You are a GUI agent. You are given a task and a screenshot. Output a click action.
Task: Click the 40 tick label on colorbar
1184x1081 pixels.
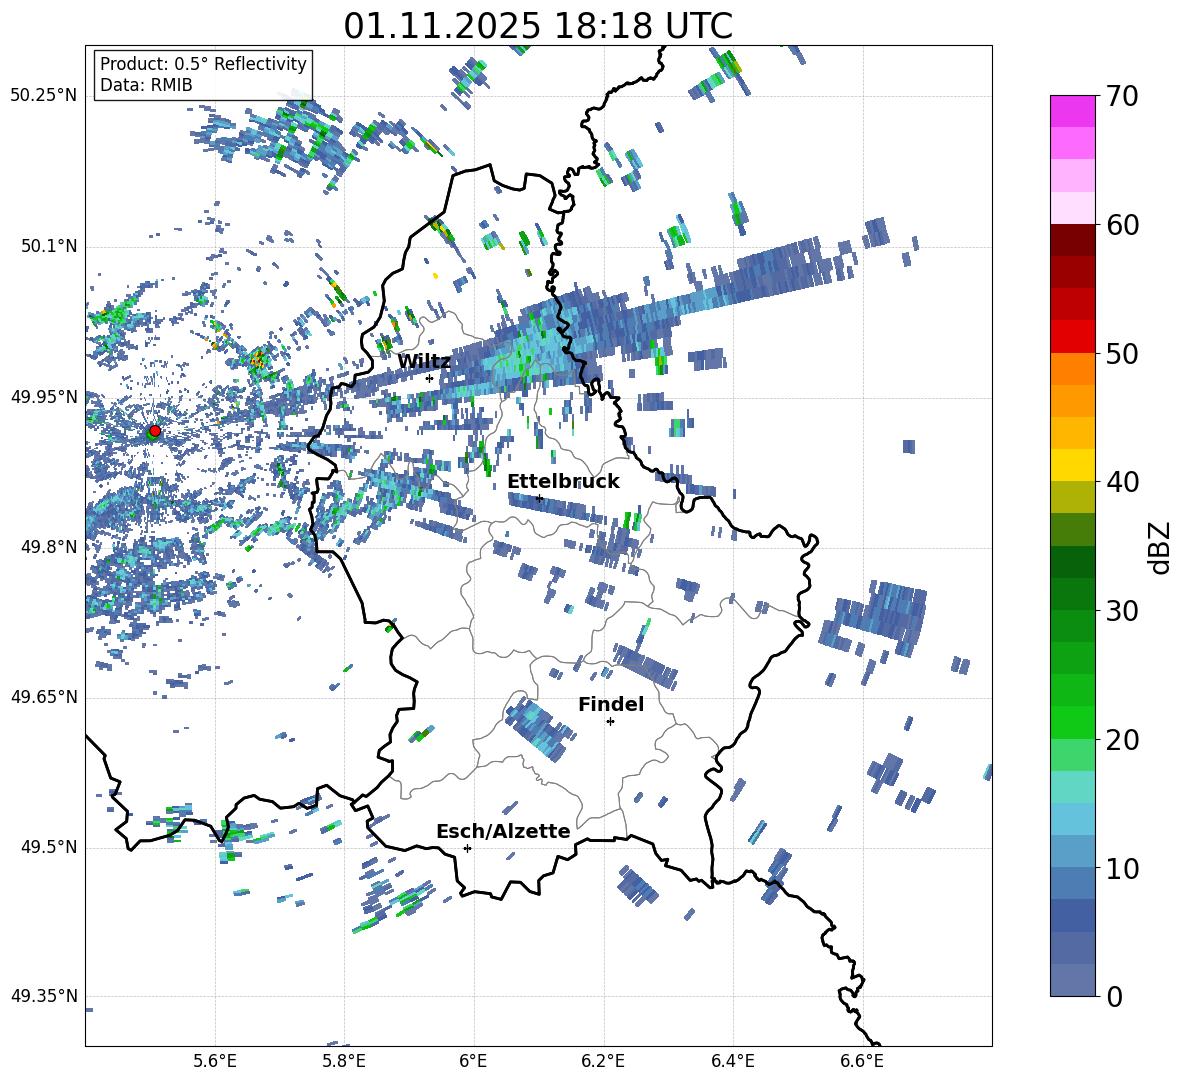point(1122,482)
